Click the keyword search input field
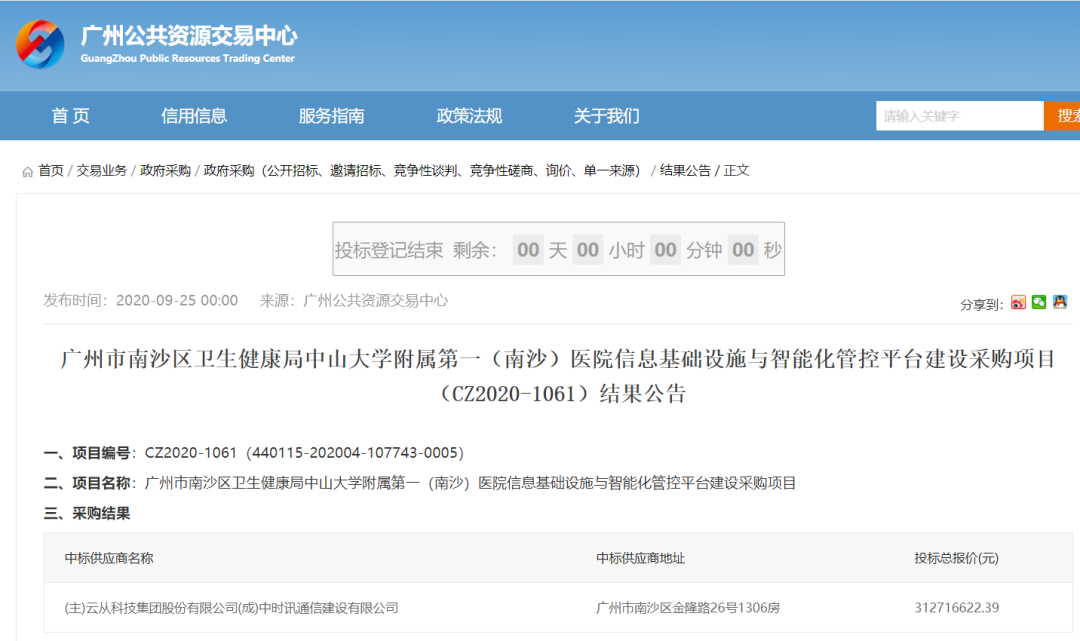Viewport: 1080px width, 641px height. tap(959, 116)
